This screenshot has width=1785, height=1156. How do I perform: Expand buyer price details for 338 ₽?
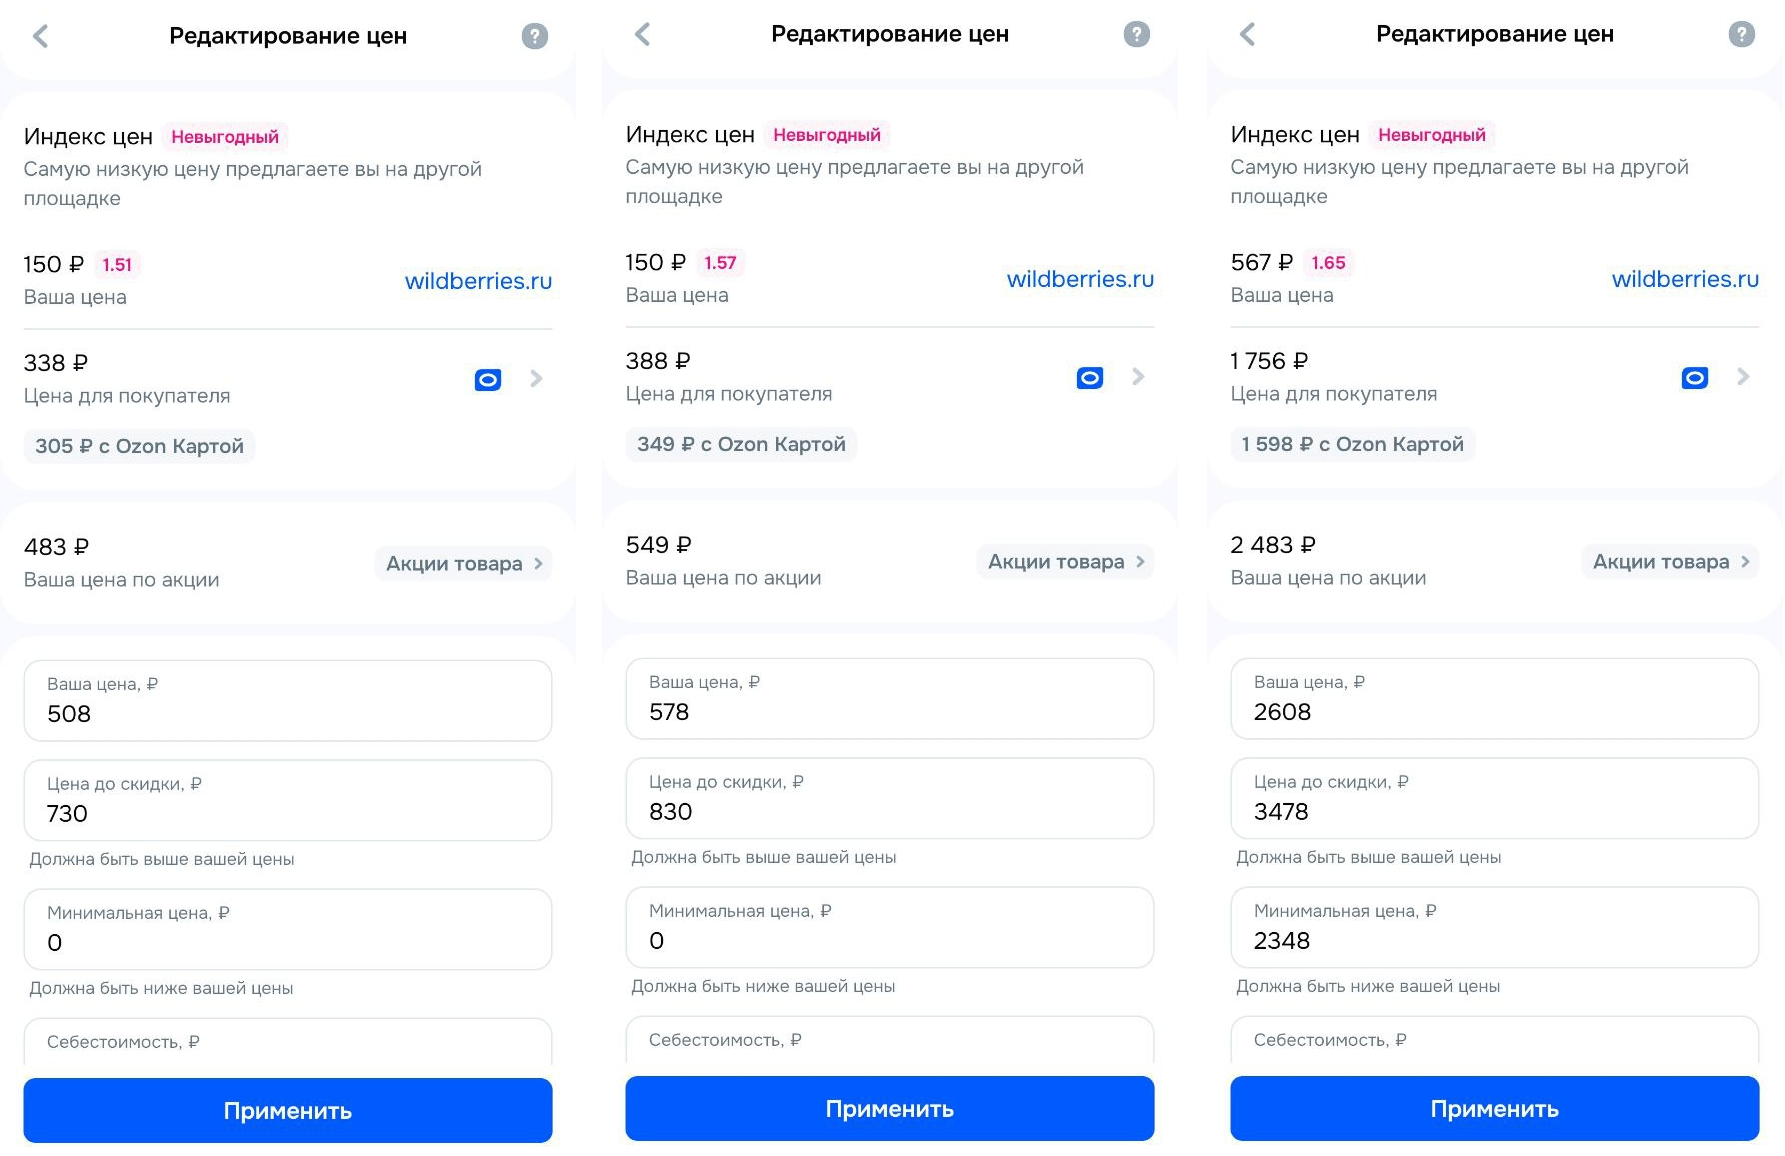[536, 379]
